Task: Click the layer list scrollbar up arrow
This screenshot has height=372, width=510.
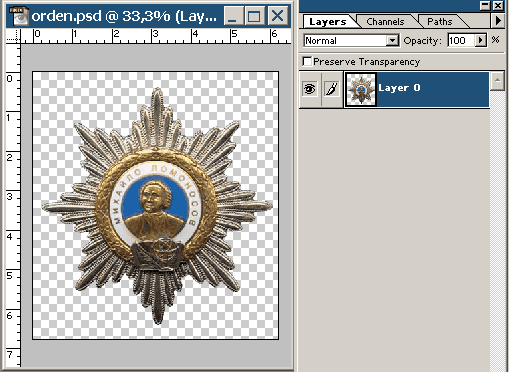Action: [497, 81]
